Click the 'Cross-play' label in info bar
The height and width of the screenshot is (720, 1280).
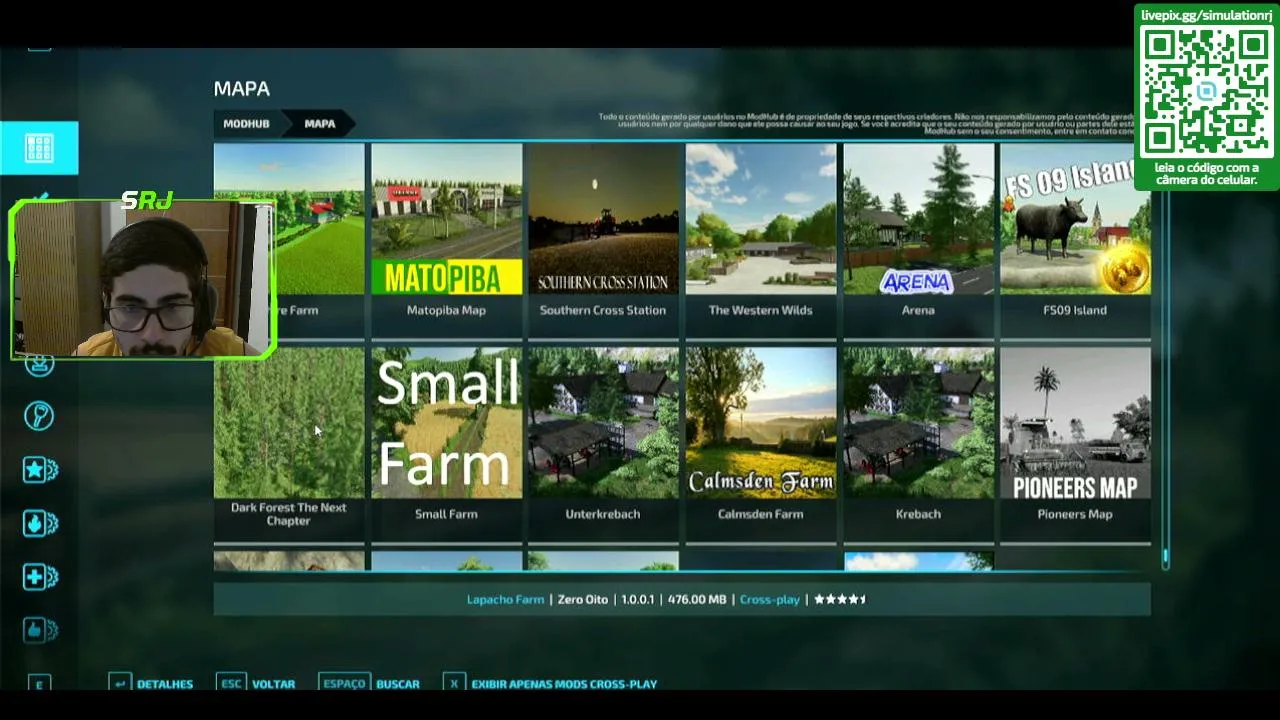[770, 600]
